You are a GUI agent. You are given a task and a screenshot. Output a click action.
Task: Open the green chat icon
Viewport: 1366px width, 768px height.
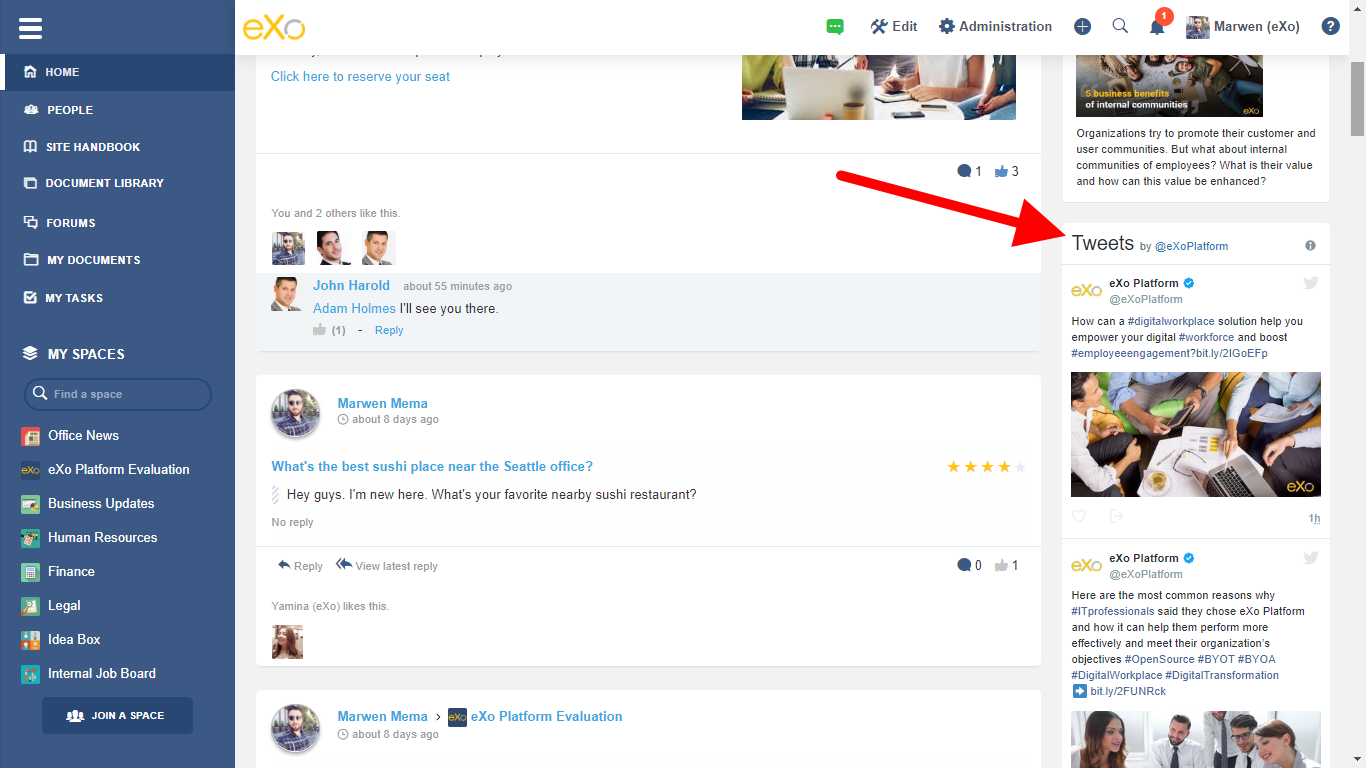(x=835, y=27)
